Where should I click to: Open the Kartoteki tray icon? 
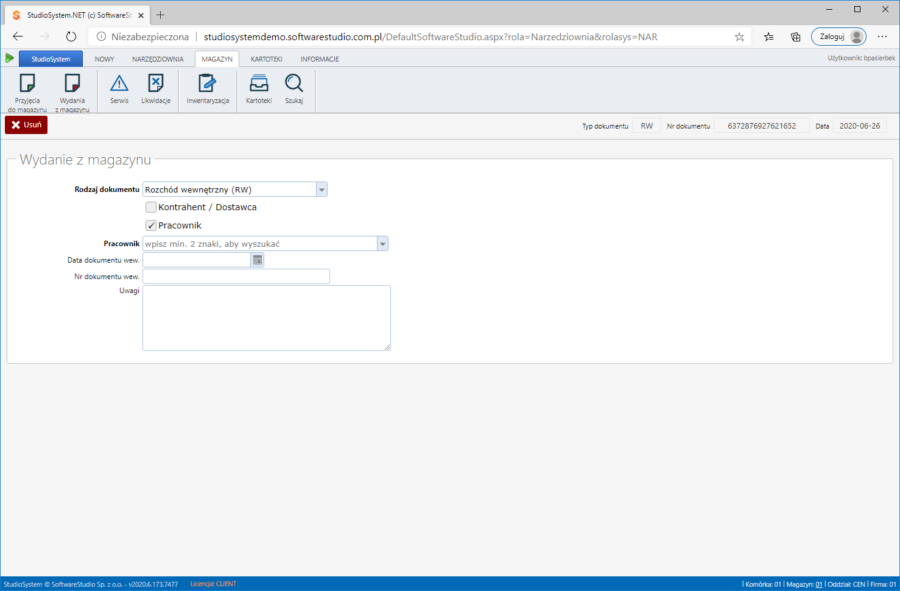tap(259, 84)
